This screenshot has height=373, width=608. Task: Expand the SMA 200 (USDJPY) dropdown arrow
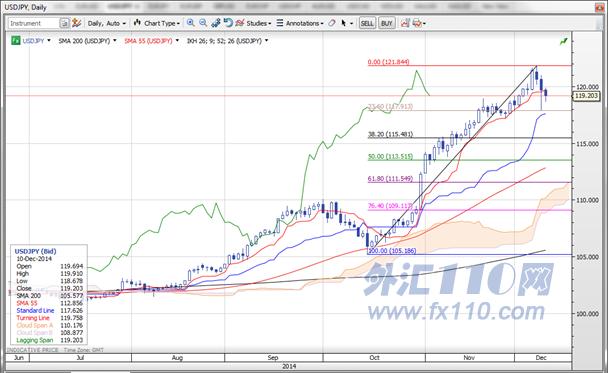[x=114, y=40]
